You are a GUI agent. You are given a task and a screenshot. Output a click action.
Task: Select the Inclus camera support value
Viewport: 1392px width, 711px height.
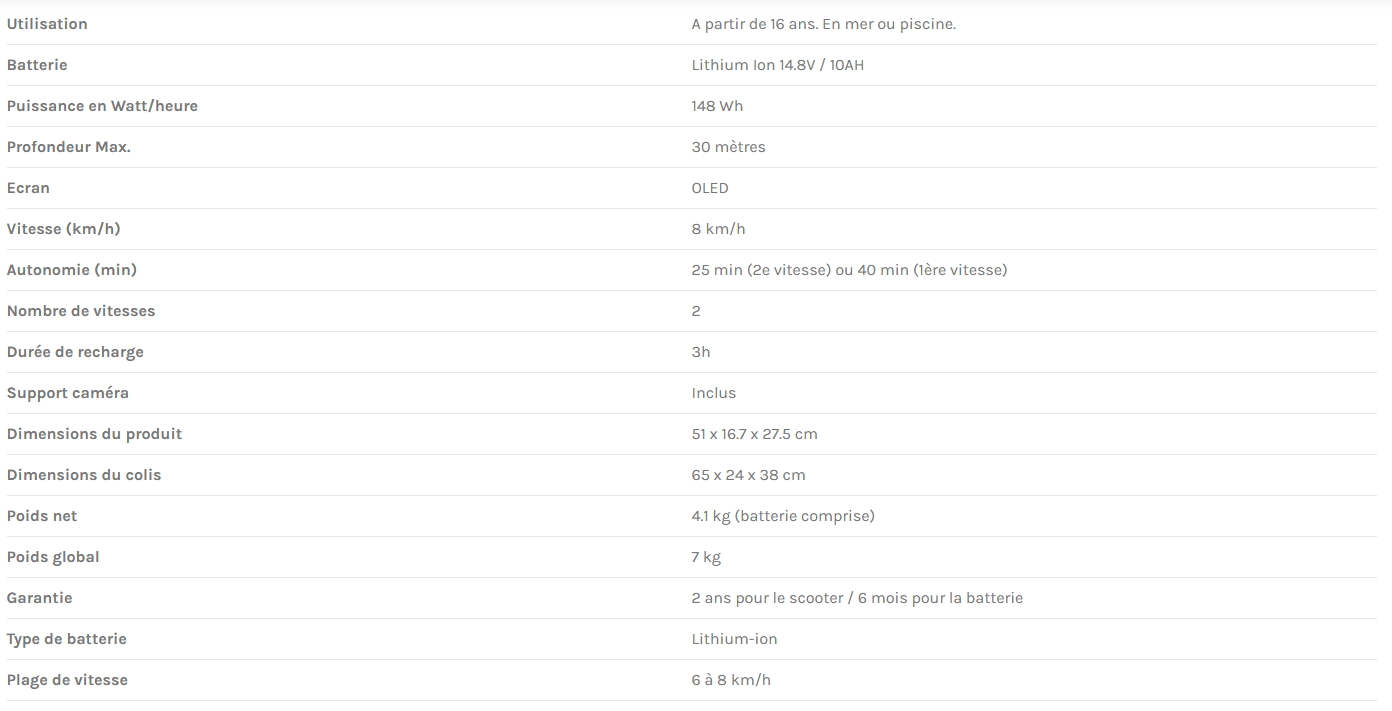(714, 393)
